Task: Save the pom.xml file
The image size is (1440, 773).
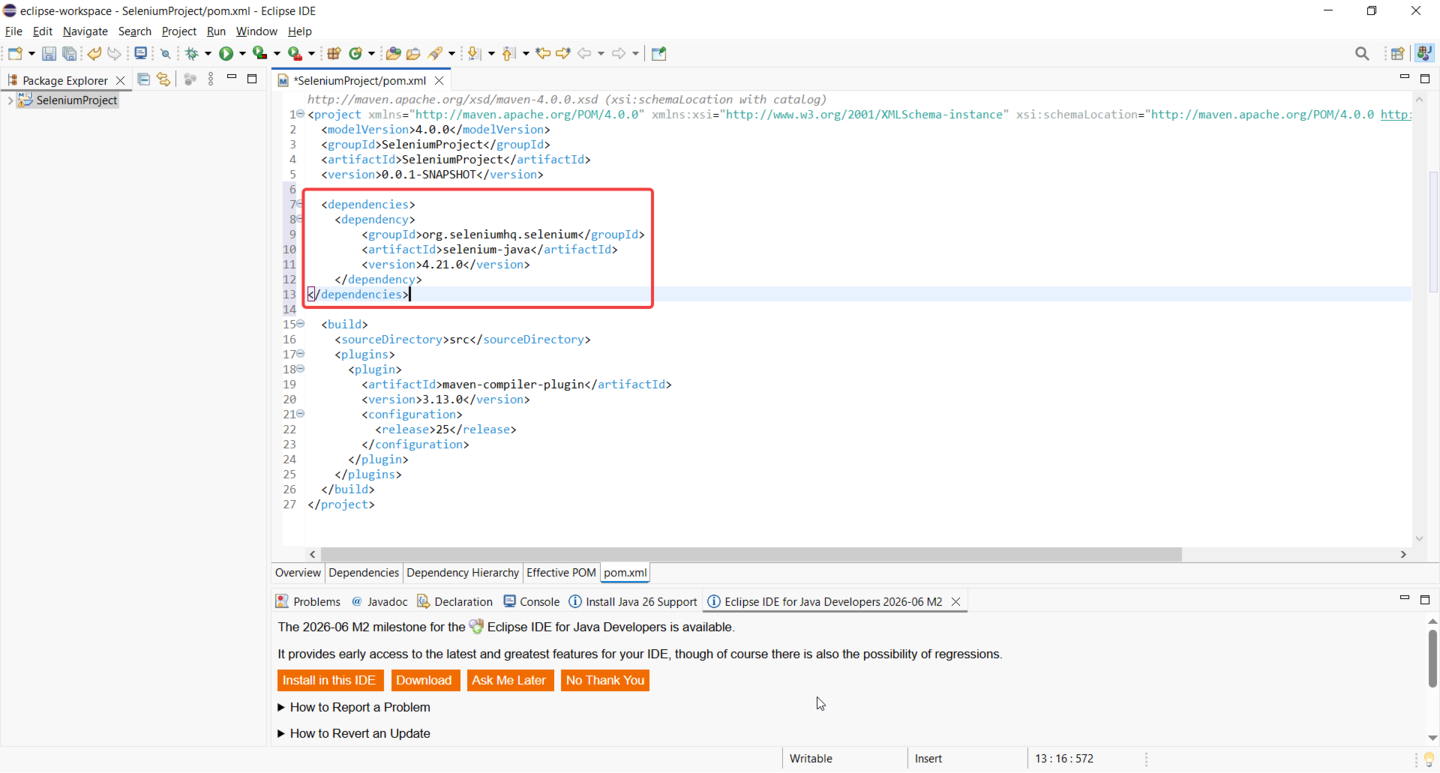Action: (48, 53)
